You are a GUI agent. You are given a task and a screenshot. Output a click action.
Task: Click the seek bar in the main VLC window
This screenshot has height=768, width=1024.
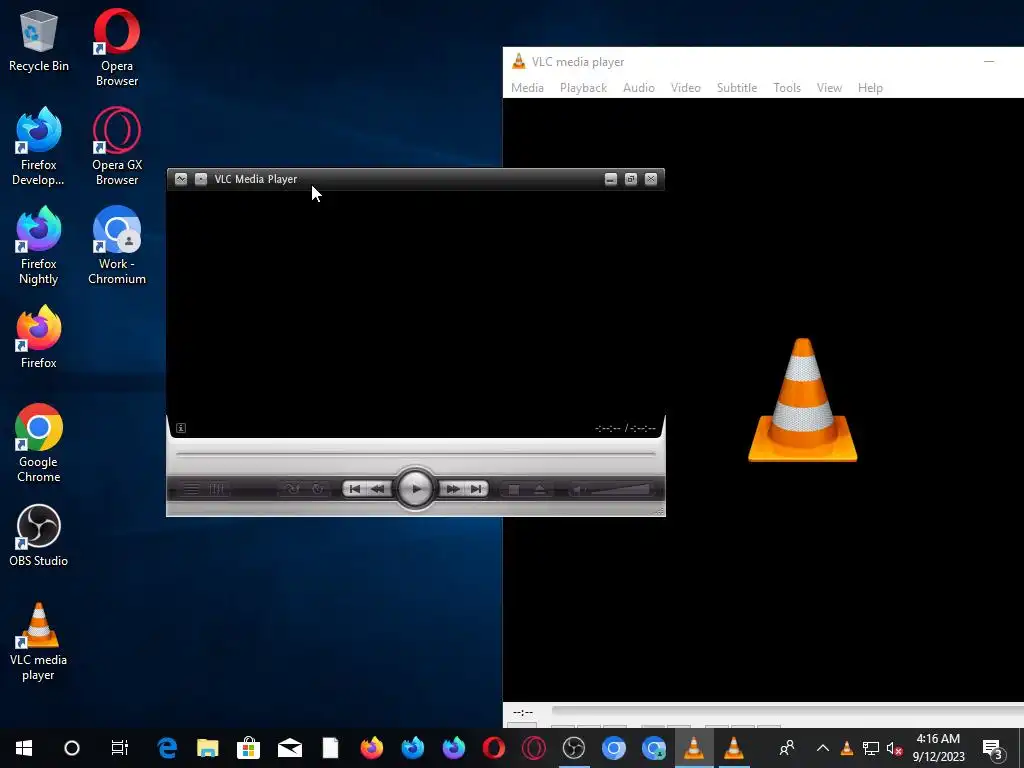pyautogui.click(x=788, y=710)
